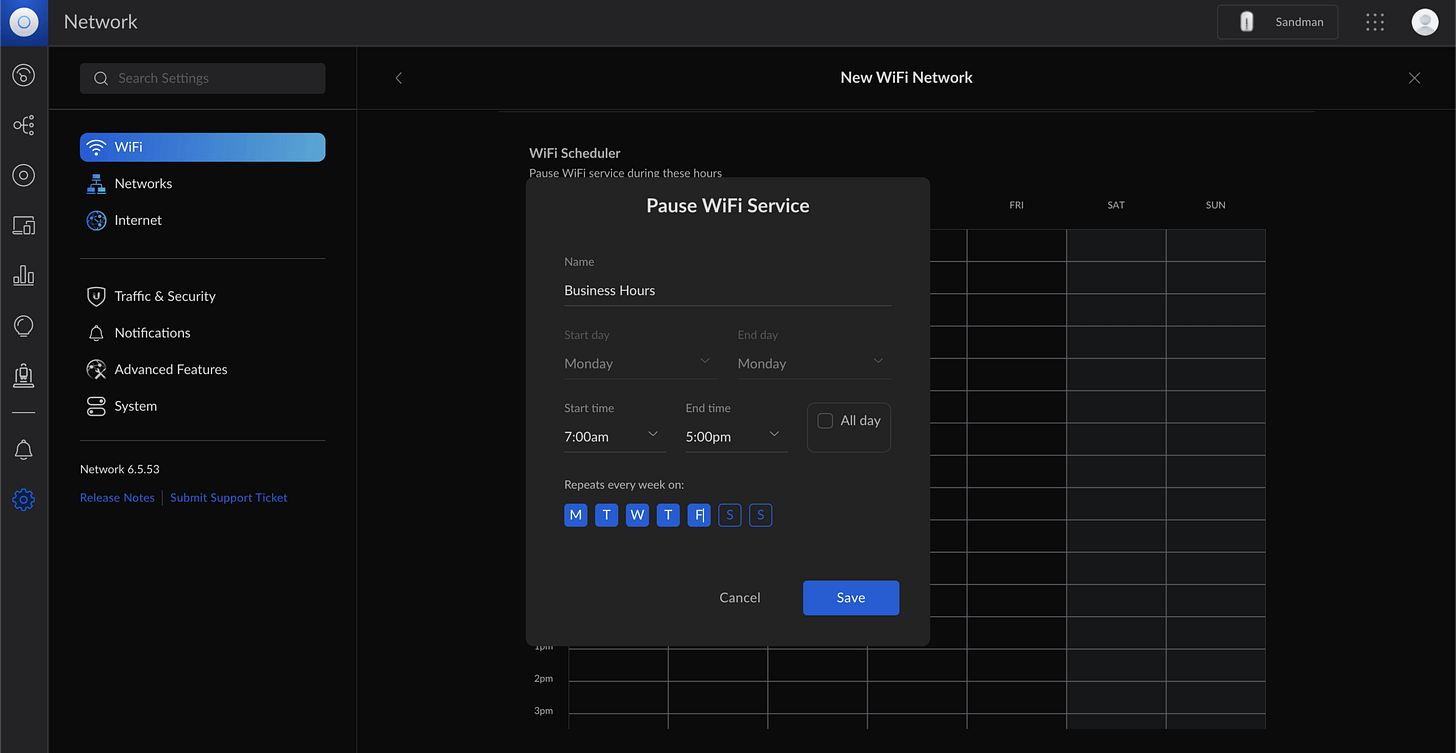Open the Release Notes link

117,497
